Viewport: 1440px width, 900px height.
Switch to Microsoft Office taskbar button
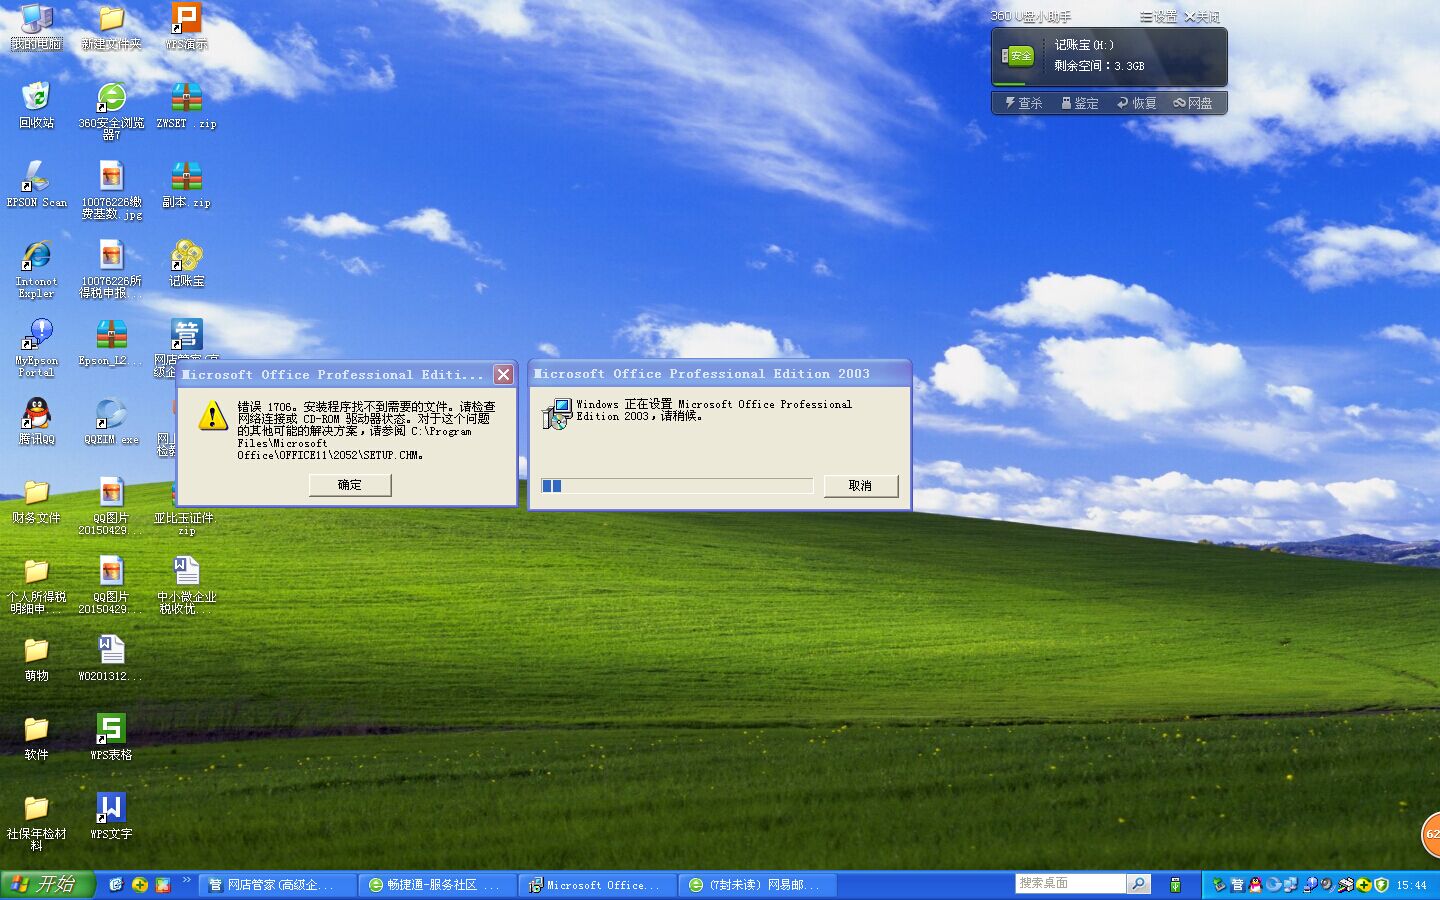(598, 885)
